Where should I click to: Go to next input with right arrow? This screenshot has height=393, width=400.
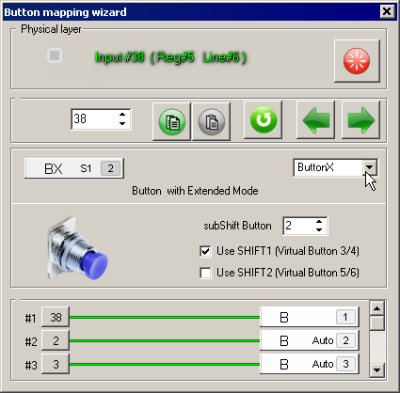(x=361, y=120)
